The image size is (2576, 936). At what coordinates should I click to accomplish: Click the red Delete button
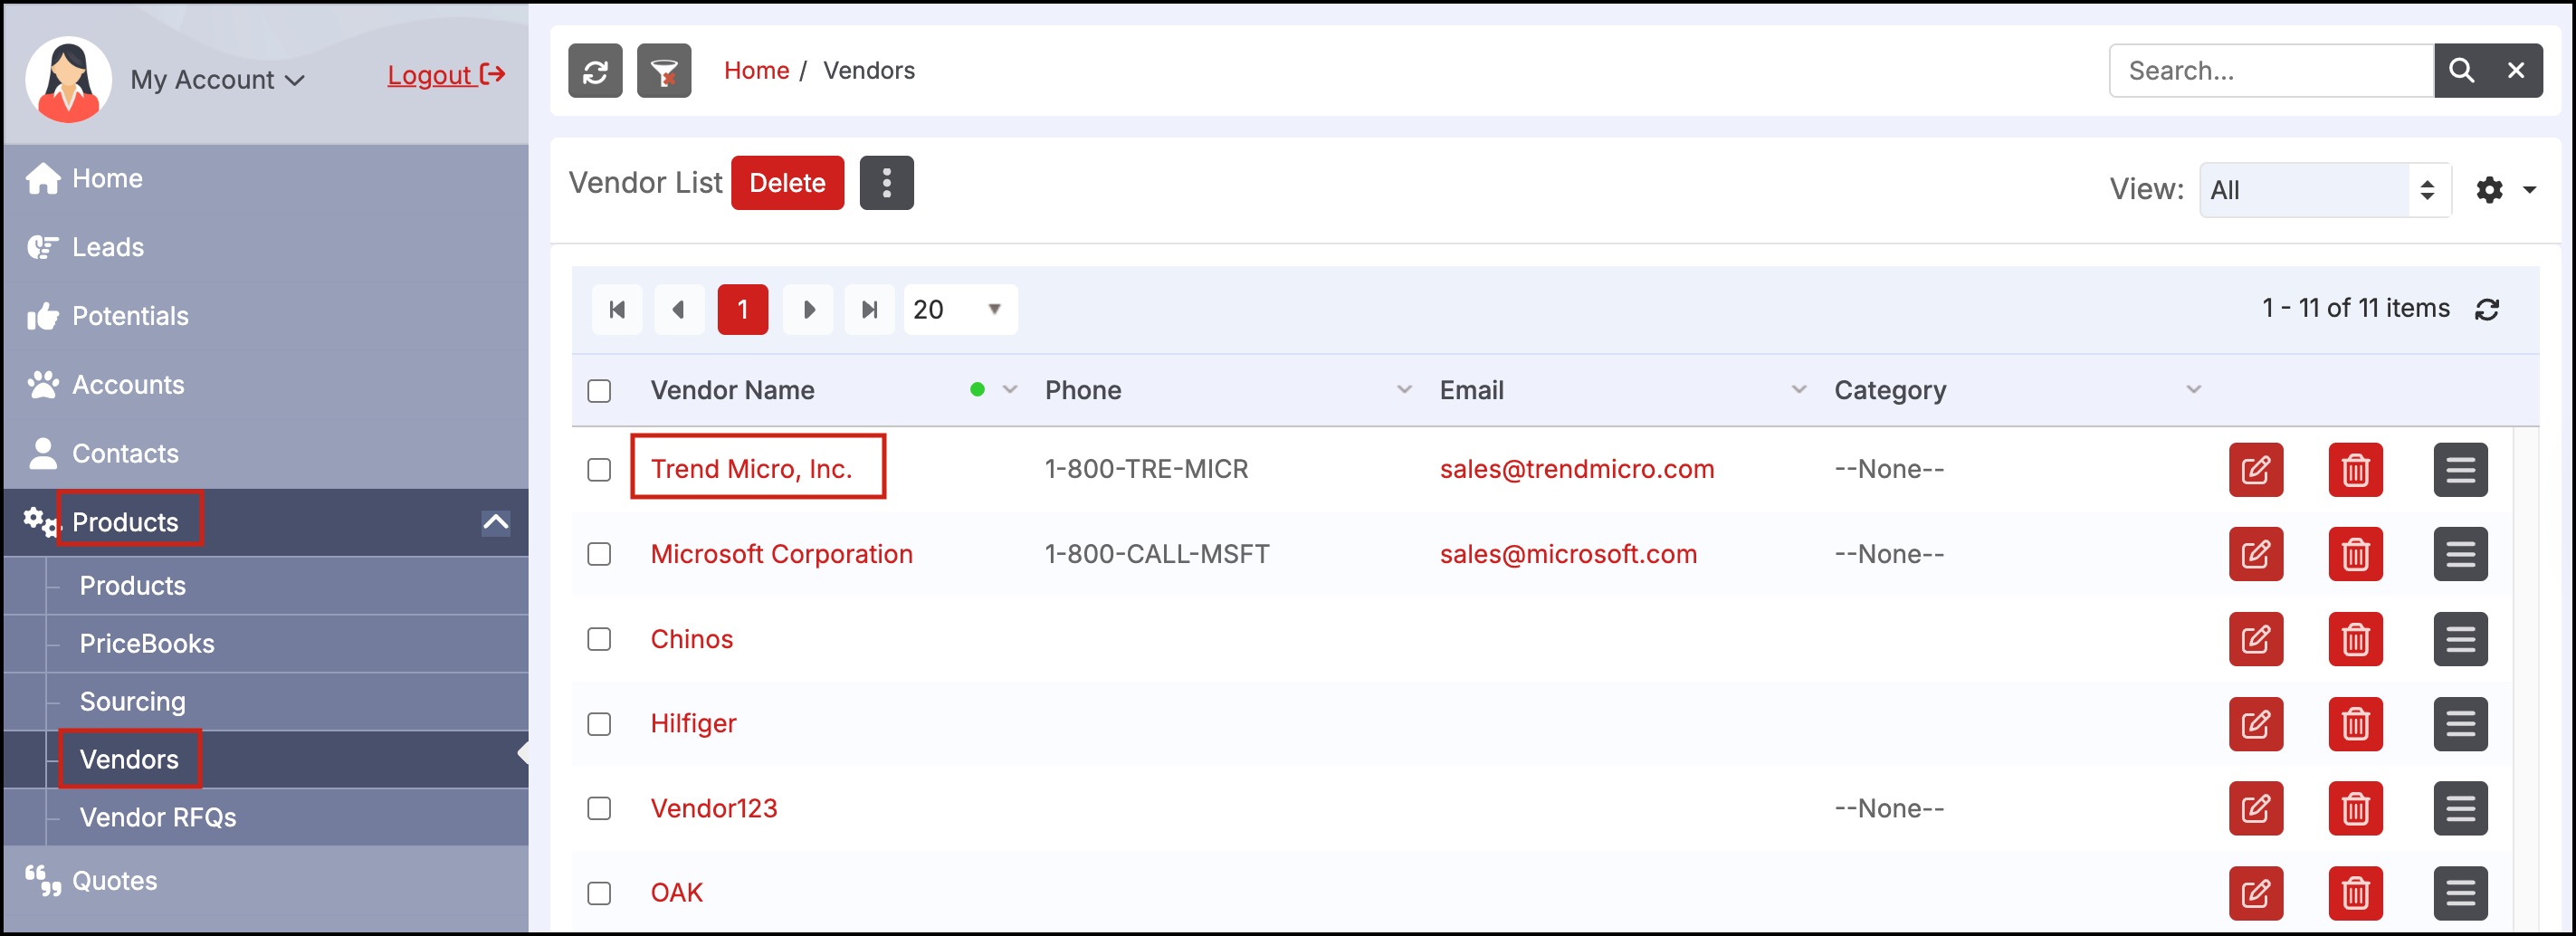point(787,183)
